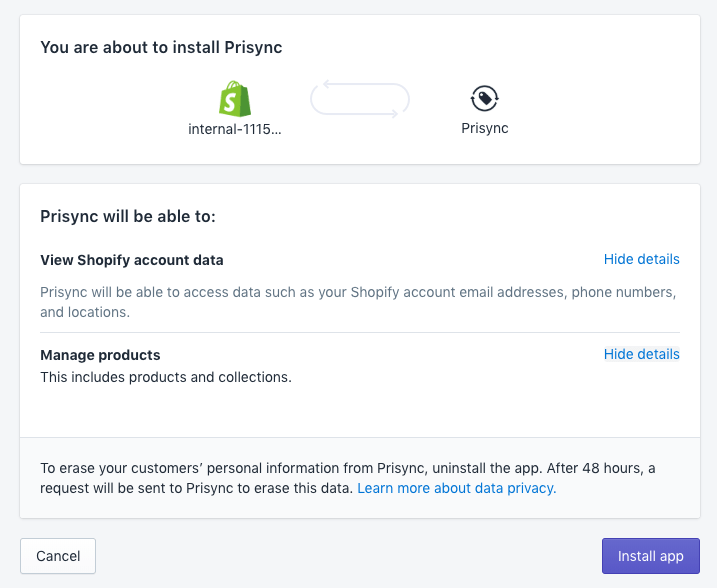This screenshot has width=717, height=588.
Task: Select the View Shopify account data title
Action: (x=131, y=260)
